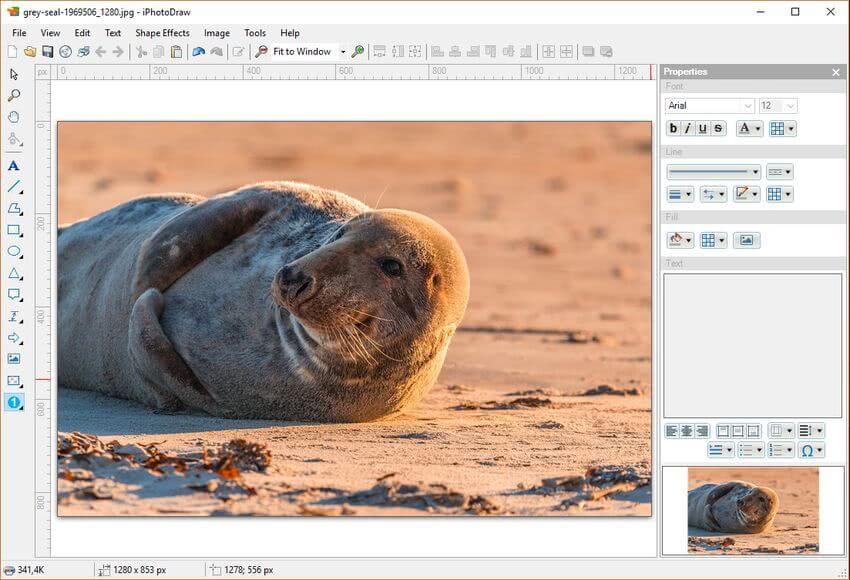
Task: Click the seal preview thumbnail
Action: point(752,510)
